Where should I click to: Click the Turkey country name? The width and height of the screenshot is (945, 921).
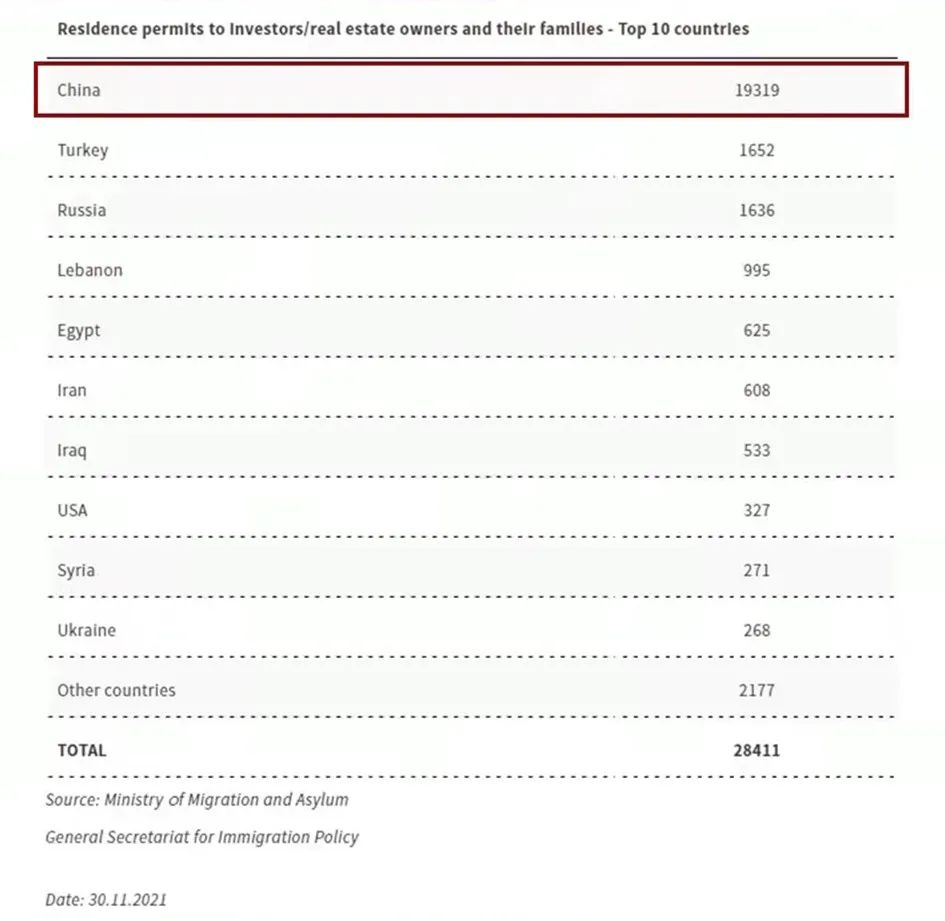tap(82, 150)
